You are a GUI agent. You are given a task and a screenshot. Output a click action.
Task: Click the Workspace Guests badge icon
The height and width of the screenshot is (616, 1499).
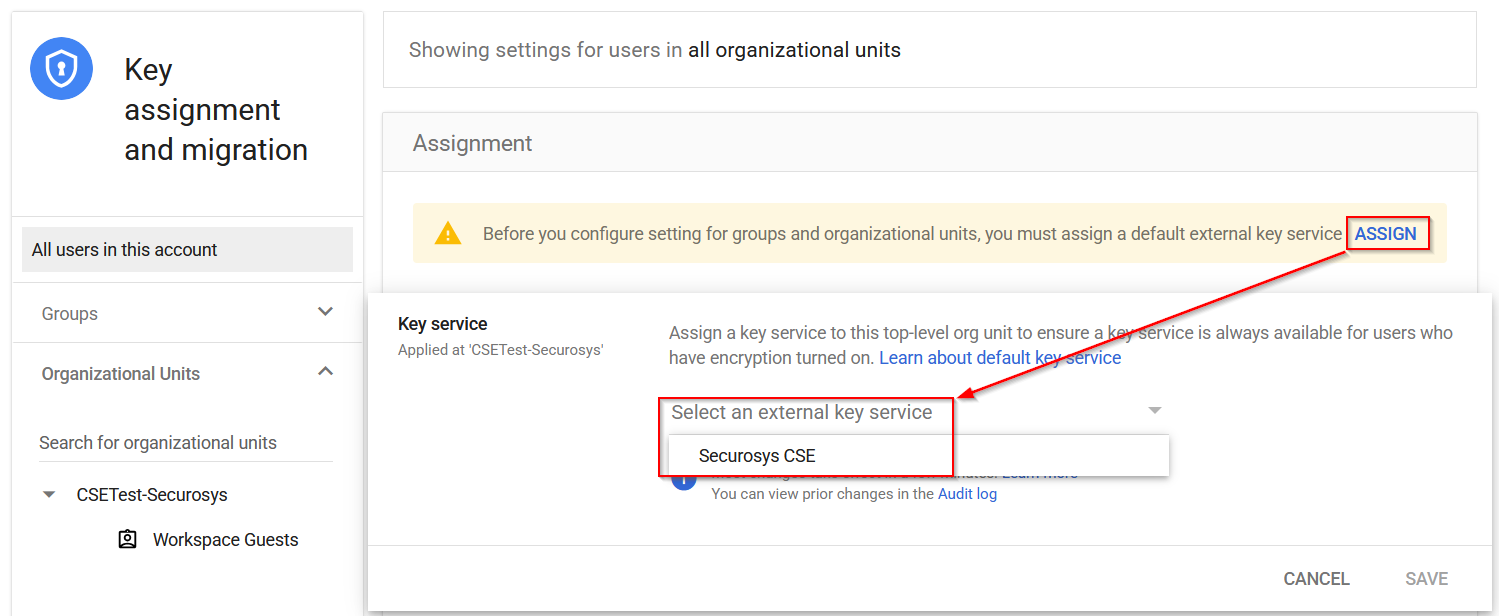[x=127, y=539]
